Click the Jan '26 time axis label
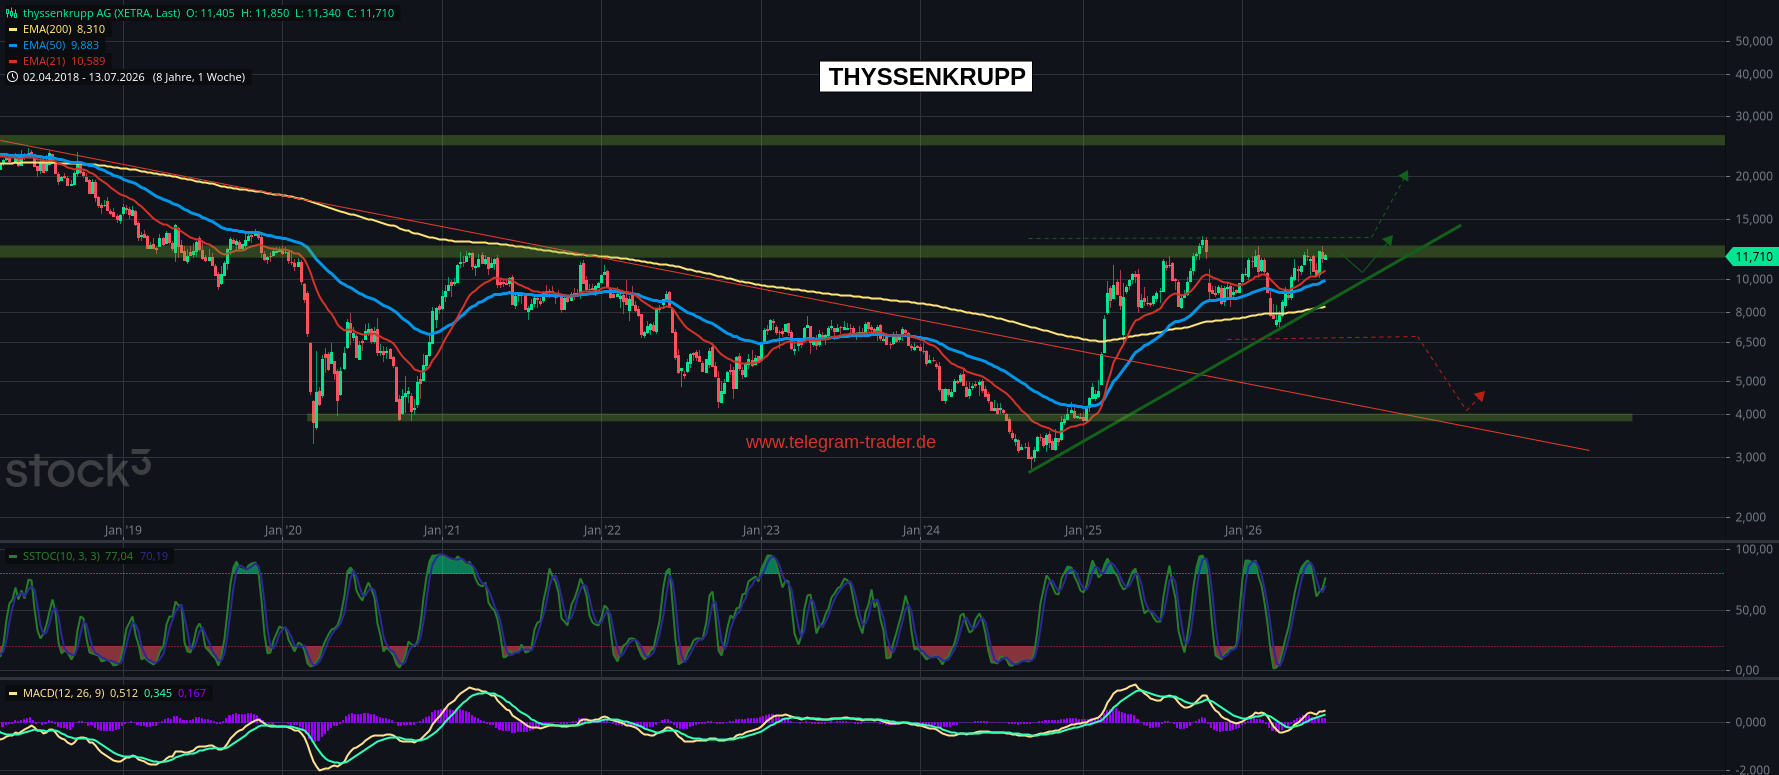Image resolution: width=1779 pixels, height=775 pixels. point(1242,530)
